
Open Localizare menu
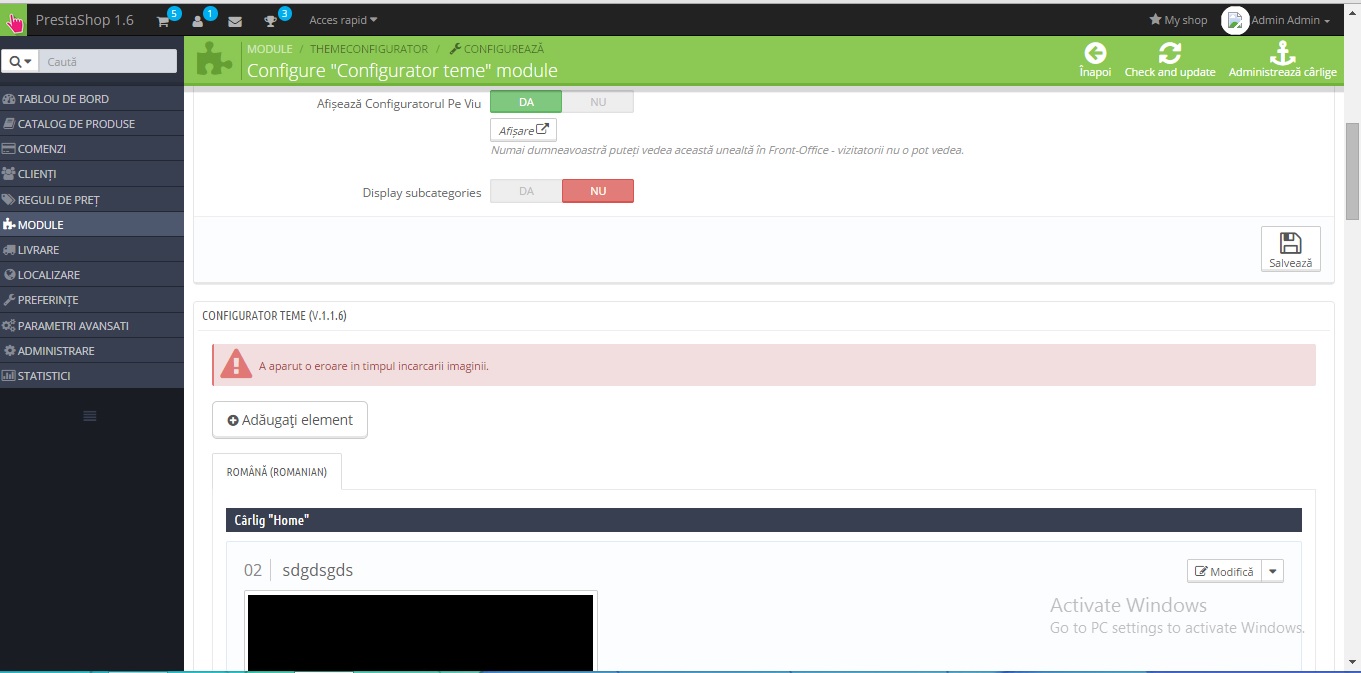point(91,275)
